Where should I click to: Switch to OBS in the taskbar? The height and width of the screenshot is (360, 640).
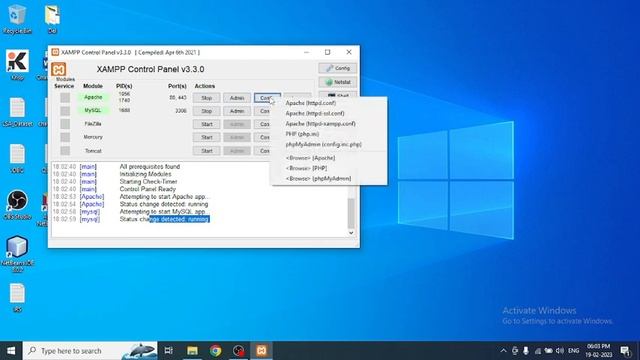click(238, 351)
